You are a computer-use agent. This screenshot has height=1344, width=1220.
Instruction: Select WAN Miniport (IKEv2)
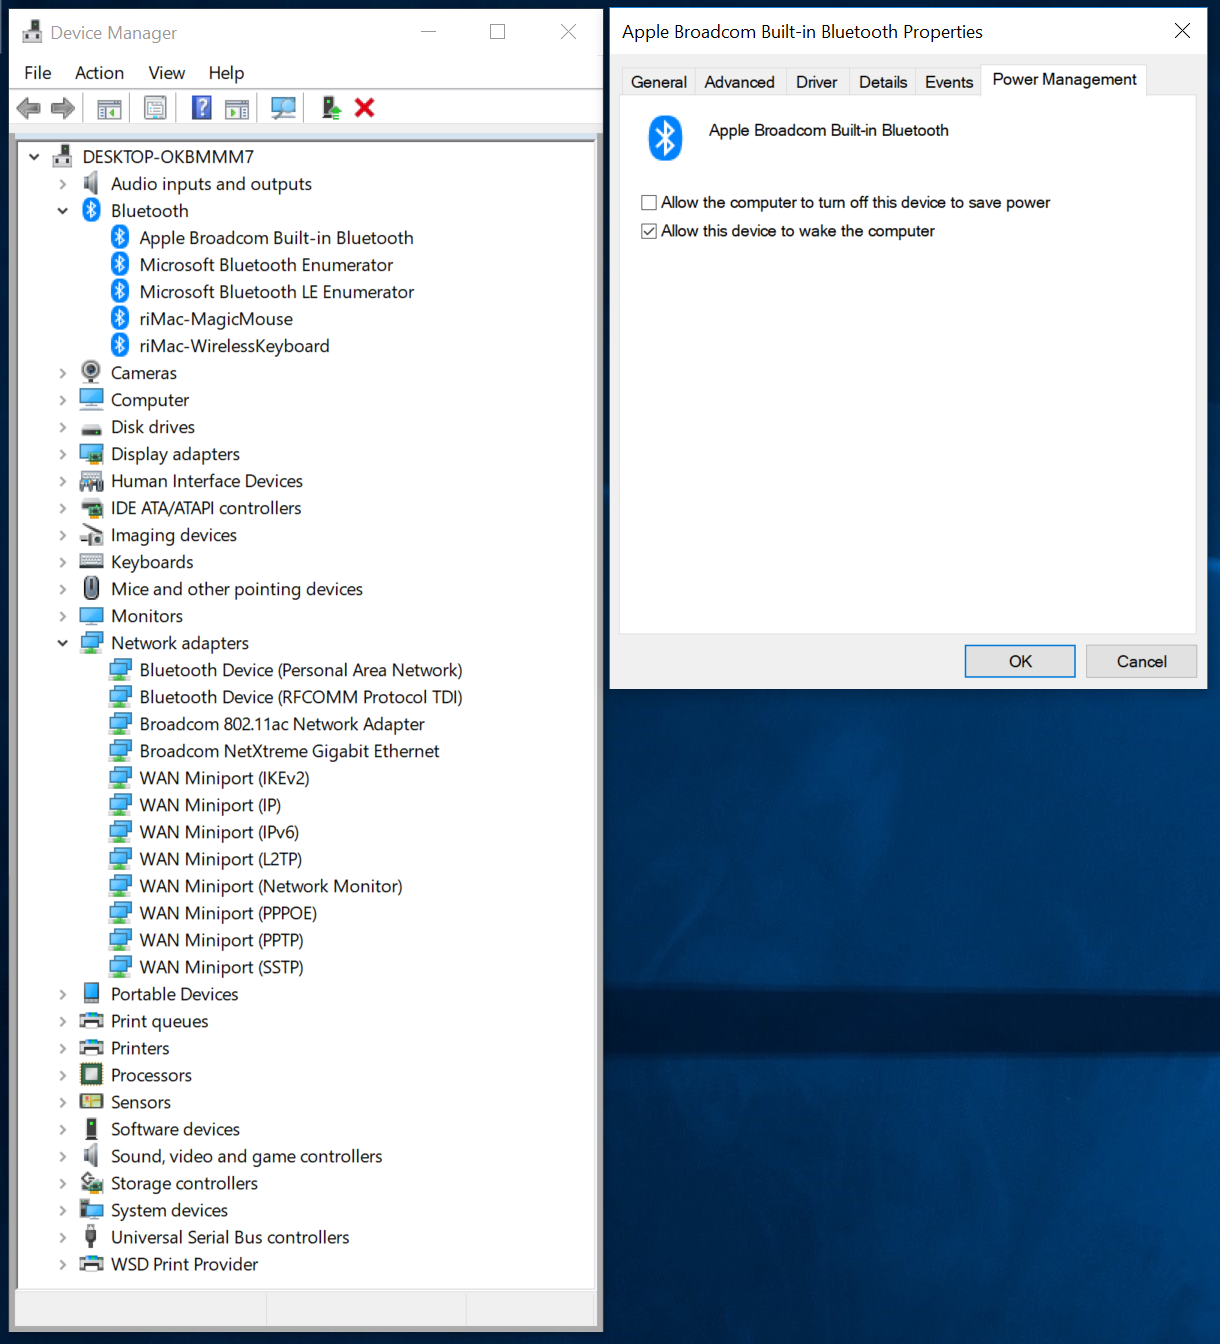coord(224,778)
